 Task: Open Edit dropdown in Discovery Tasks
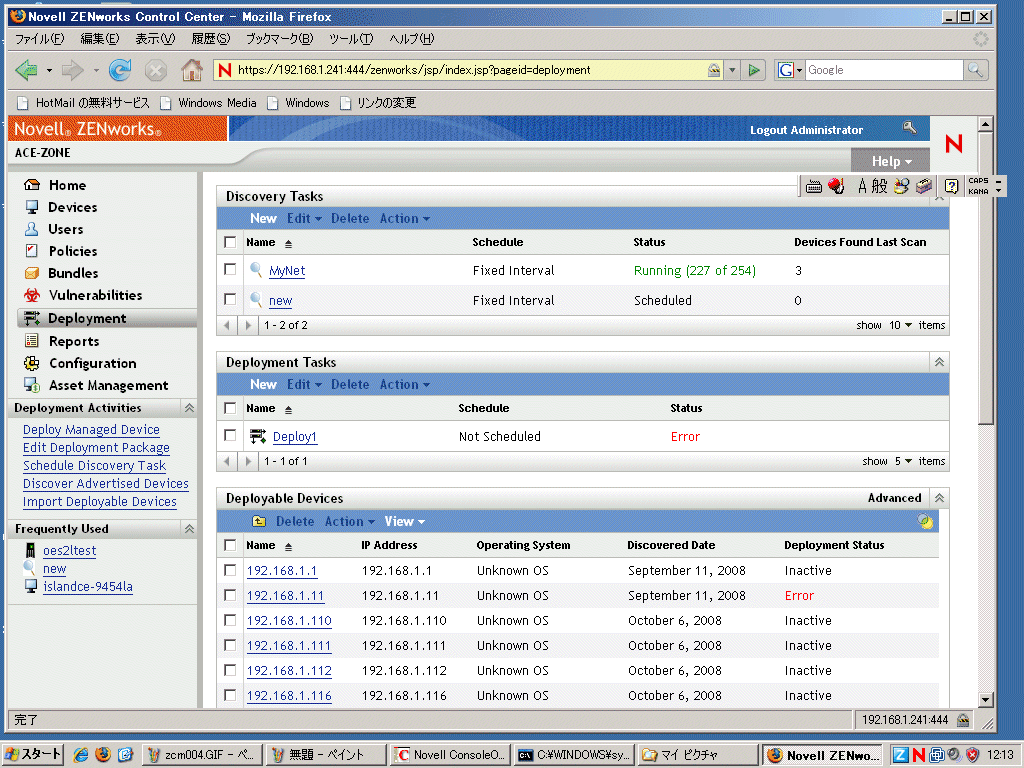304,219
